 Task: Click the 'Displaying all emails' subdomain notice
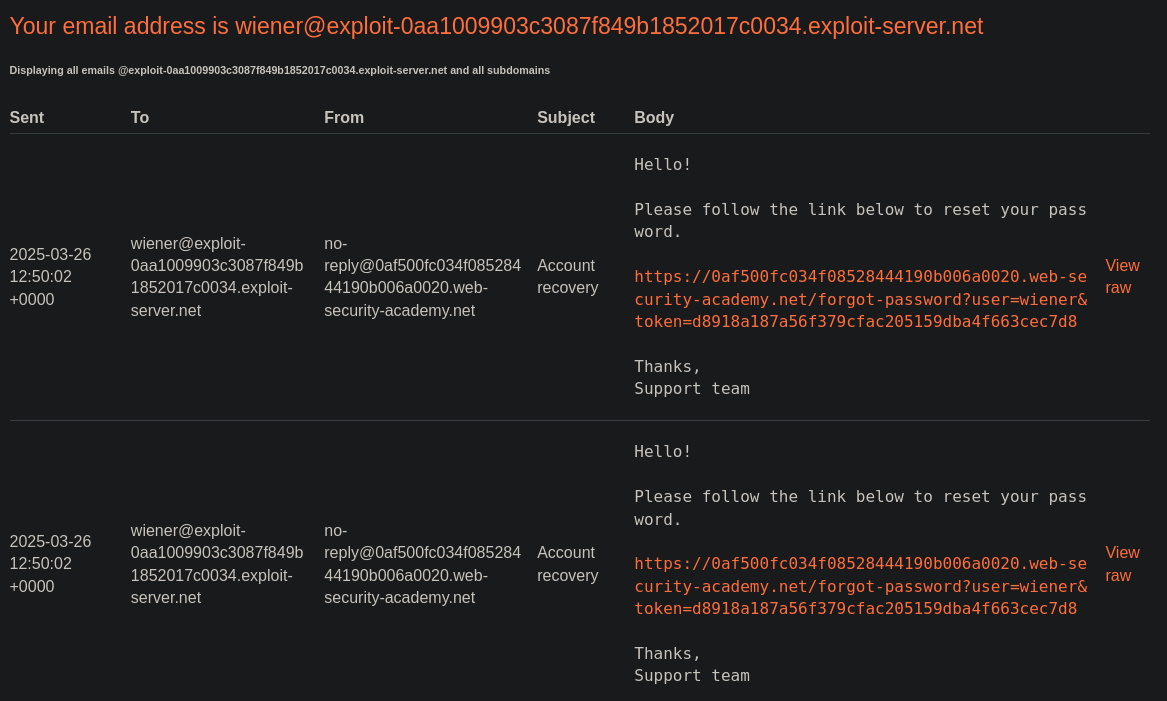click(x=280, y=71)
